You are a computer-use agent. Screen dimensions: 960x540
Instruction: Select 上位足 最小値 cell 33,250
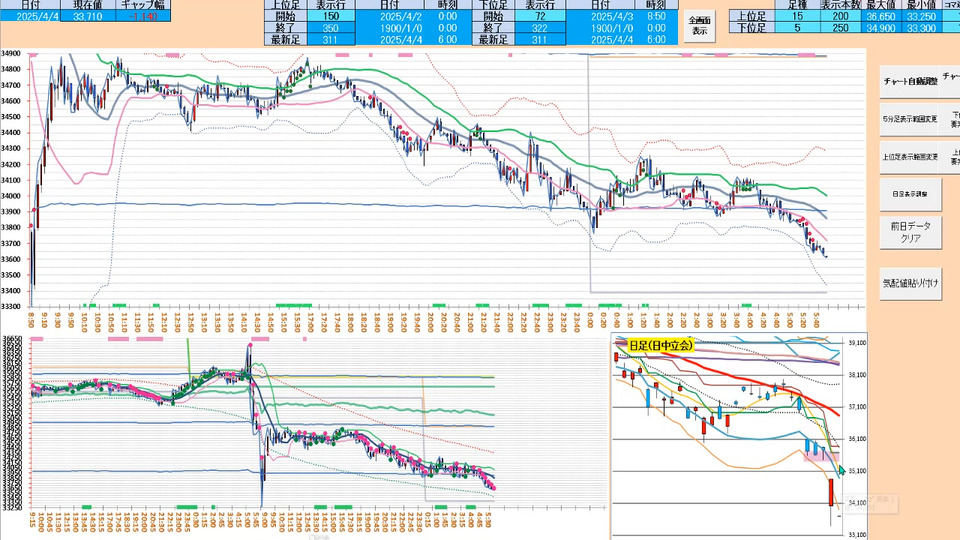pyautogui.click(x=921, y=17)
